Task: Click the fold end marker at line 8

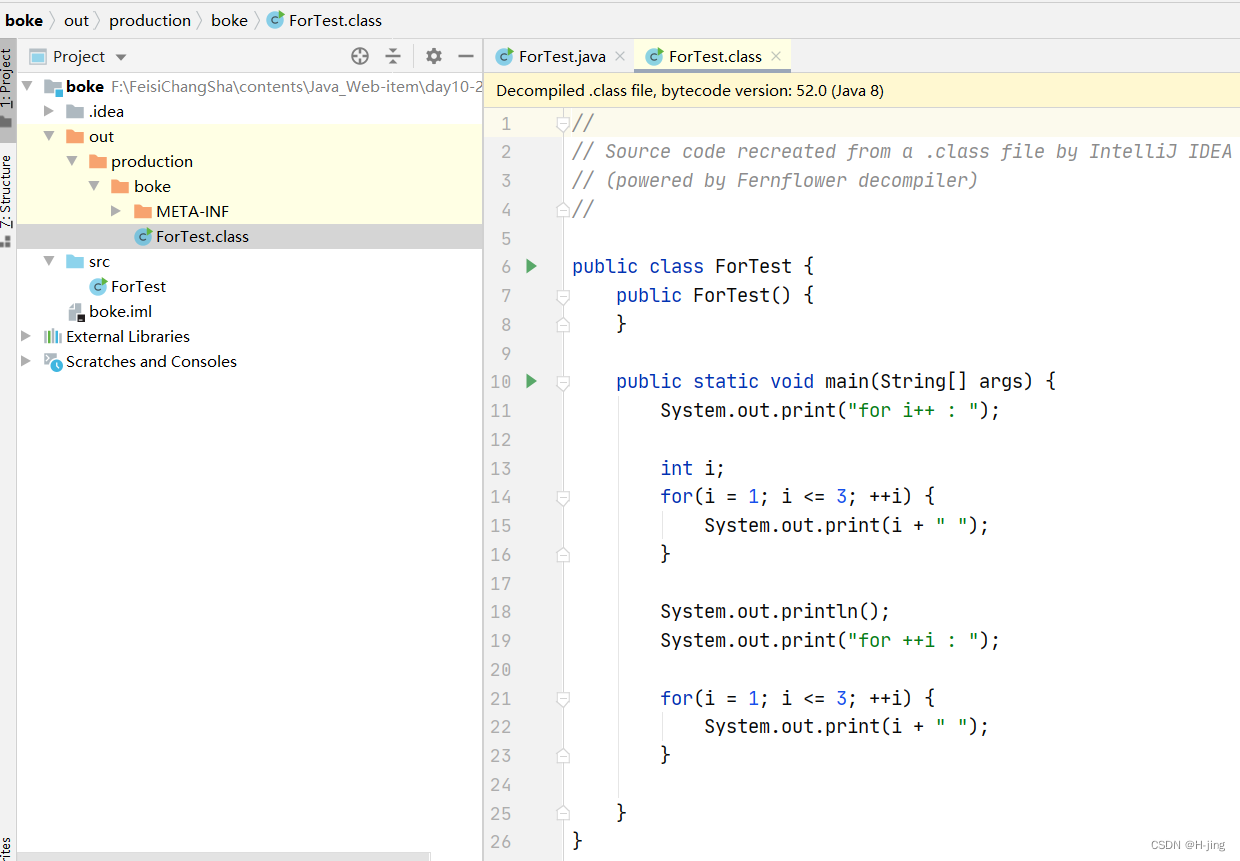Action: 563,324
